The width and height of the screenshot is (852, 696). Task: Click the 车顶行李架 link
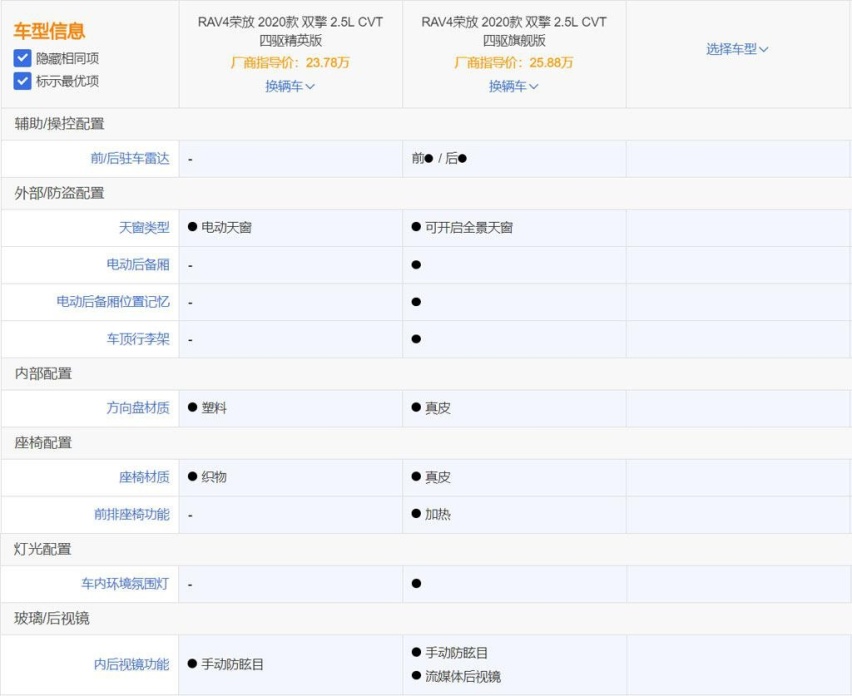point(138,338)
